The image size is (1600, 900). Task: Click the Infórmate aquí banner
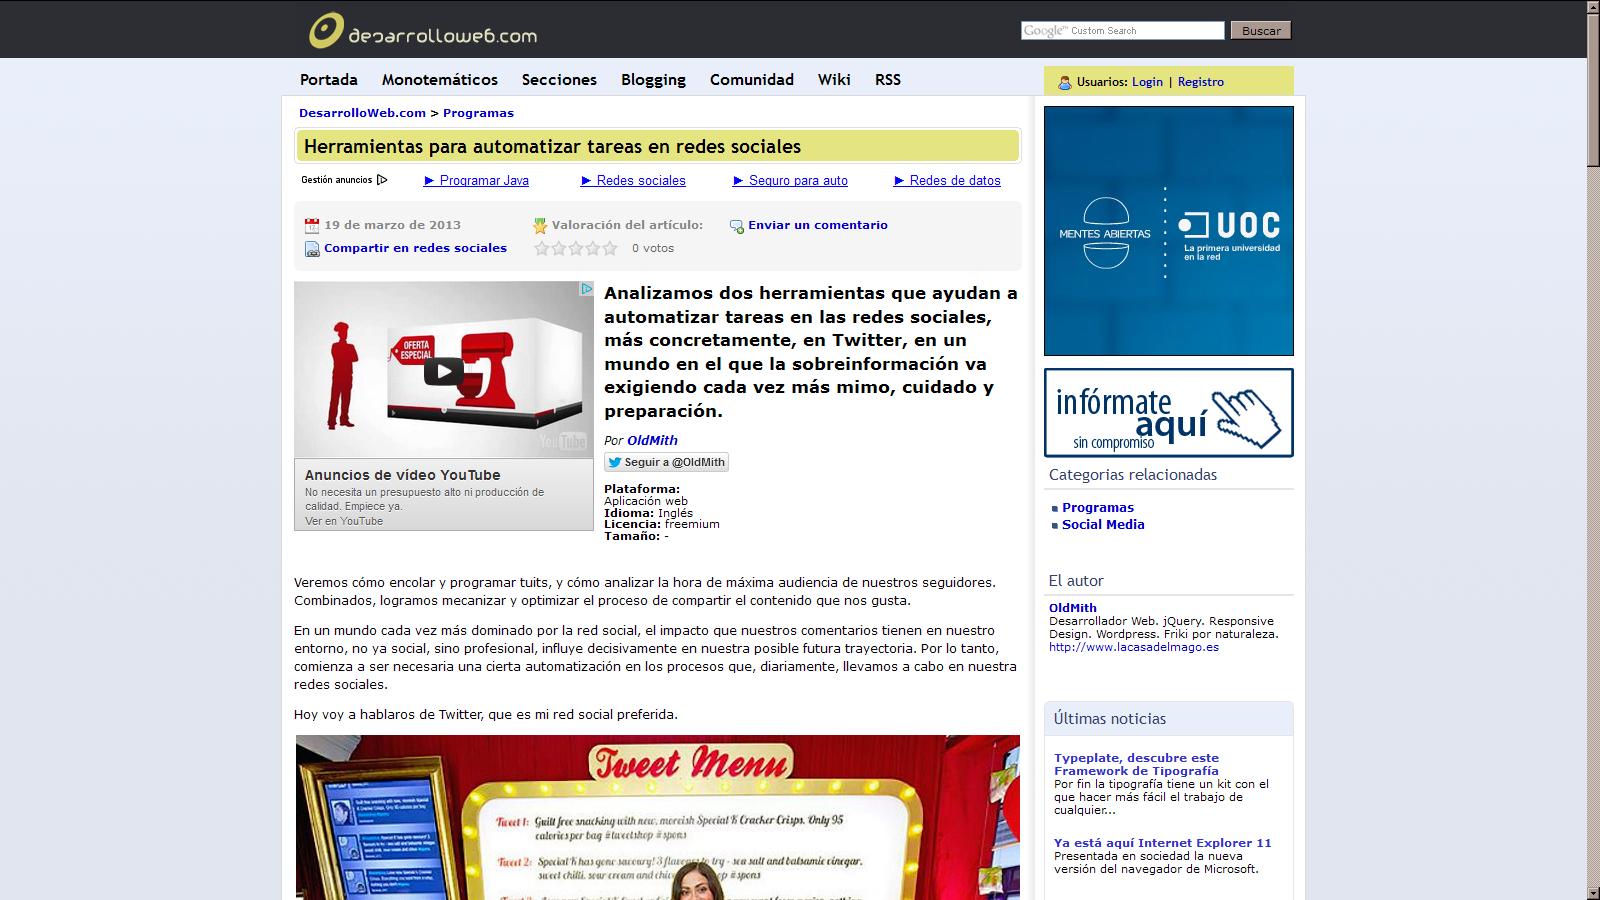(1168, 413)
